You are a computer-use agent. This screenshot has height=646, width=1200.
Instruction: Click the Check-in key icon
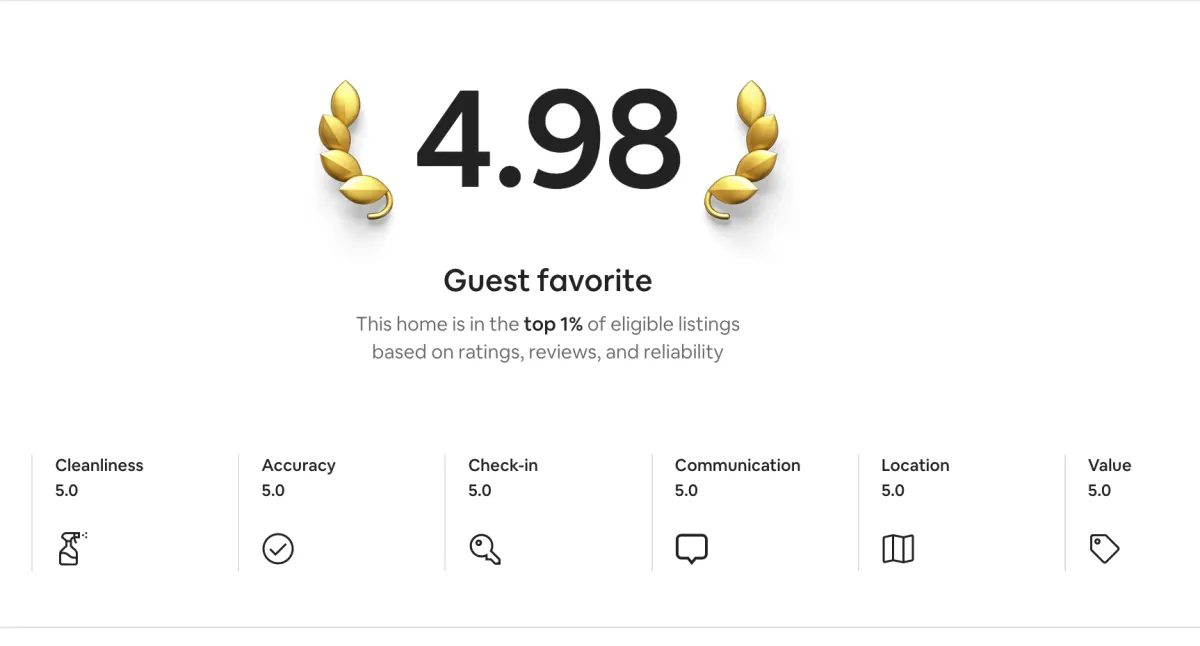tap(485, 549)
